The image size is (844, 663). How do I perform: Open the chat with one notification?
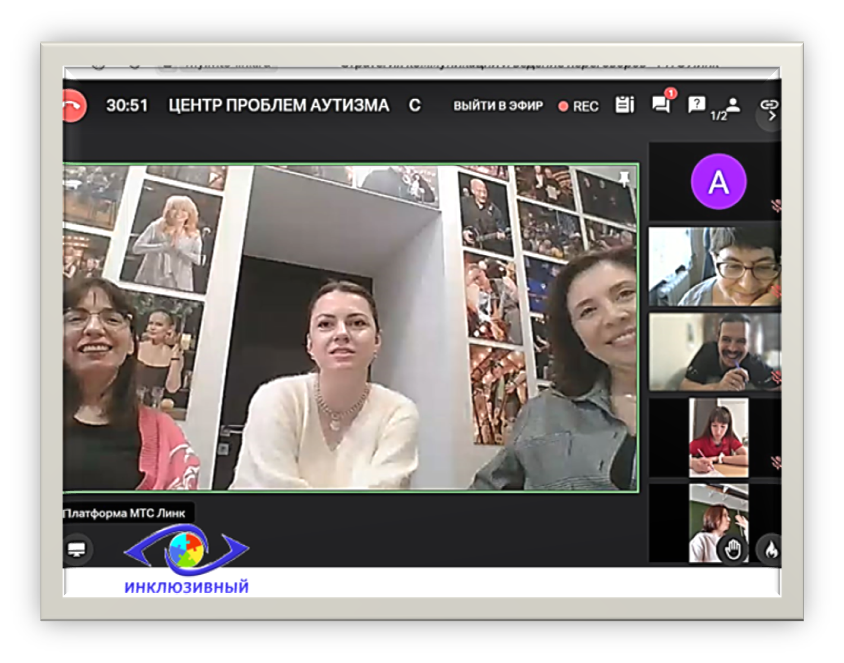[x=662, y=103]
